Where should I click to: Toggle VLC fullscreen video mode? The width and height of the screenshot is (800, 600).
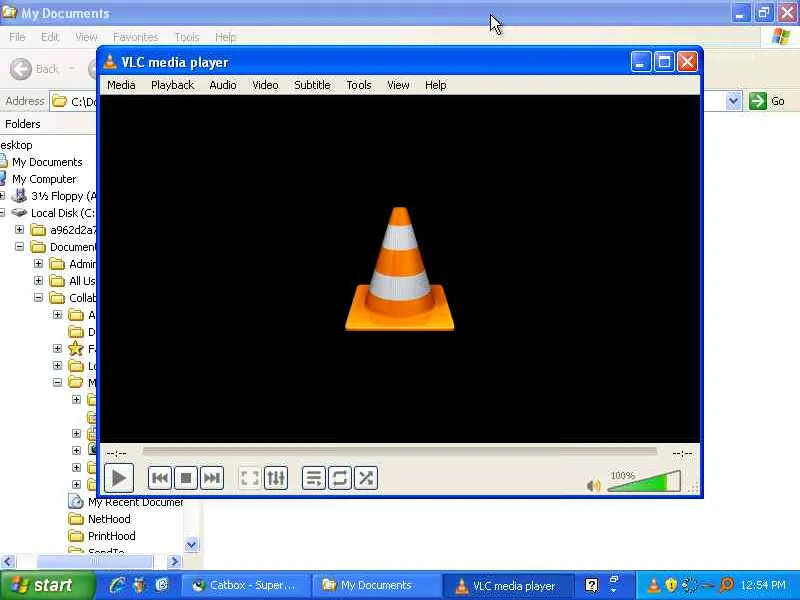250,478
